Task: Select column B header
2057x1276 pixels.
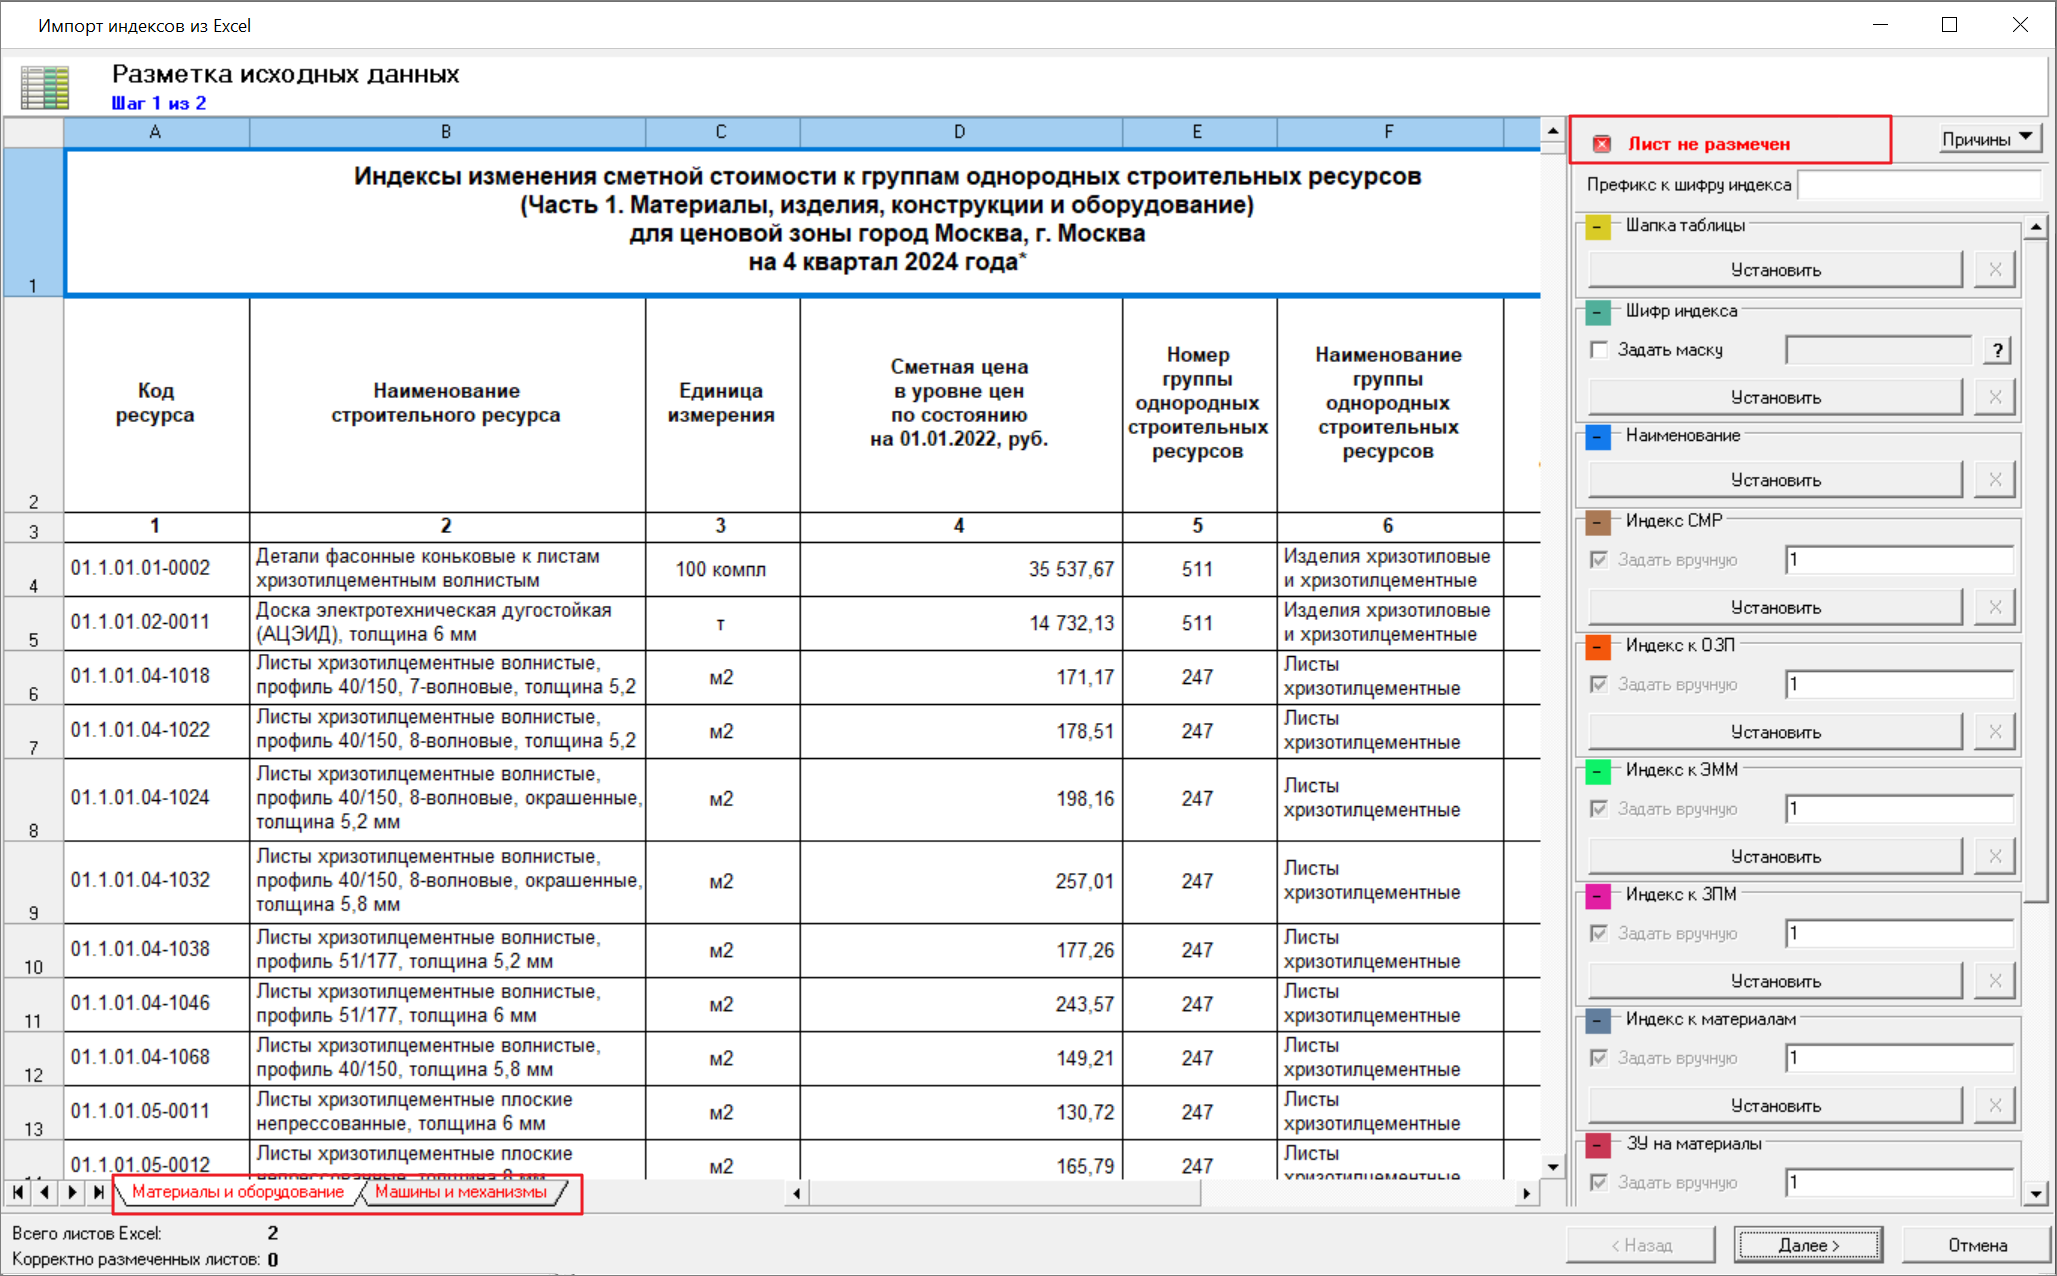Action: point(447,132)
